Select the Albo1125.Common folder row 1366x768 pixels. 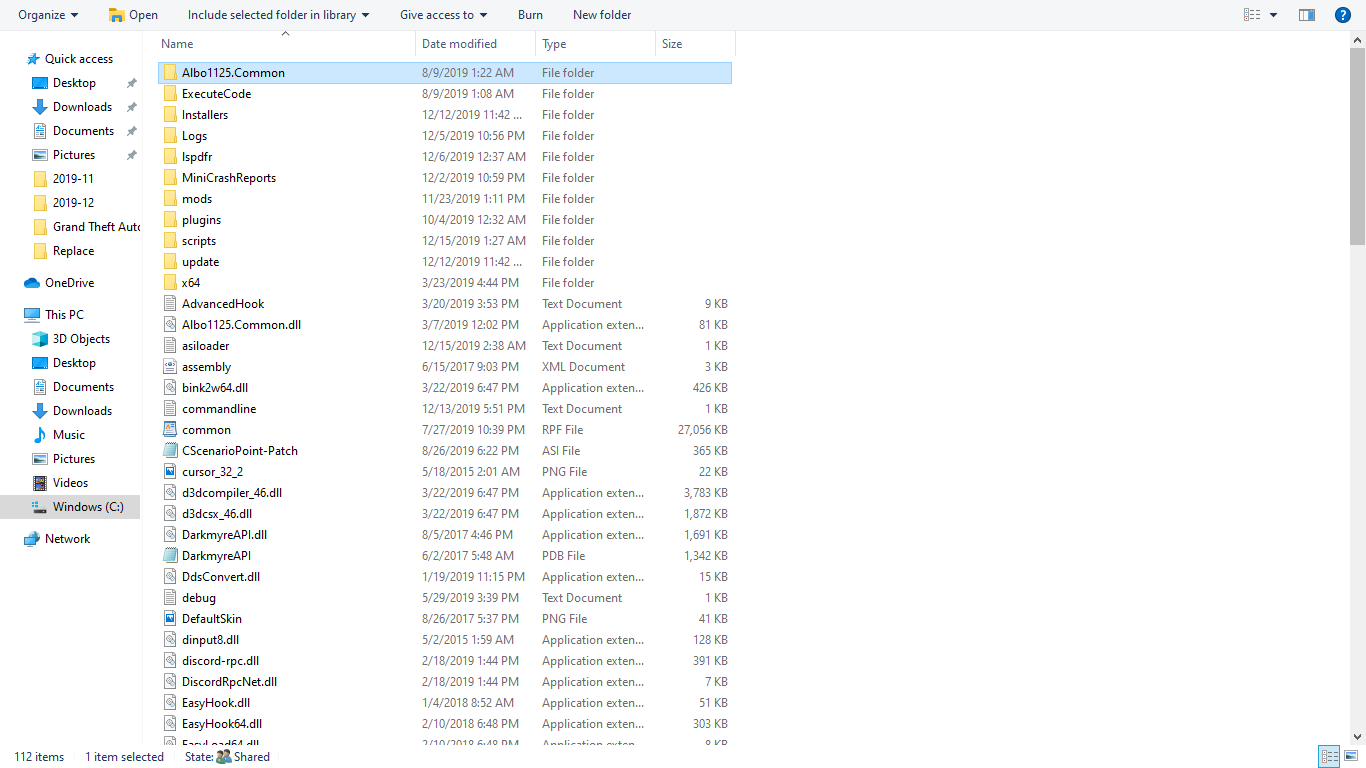pos(445,73)
